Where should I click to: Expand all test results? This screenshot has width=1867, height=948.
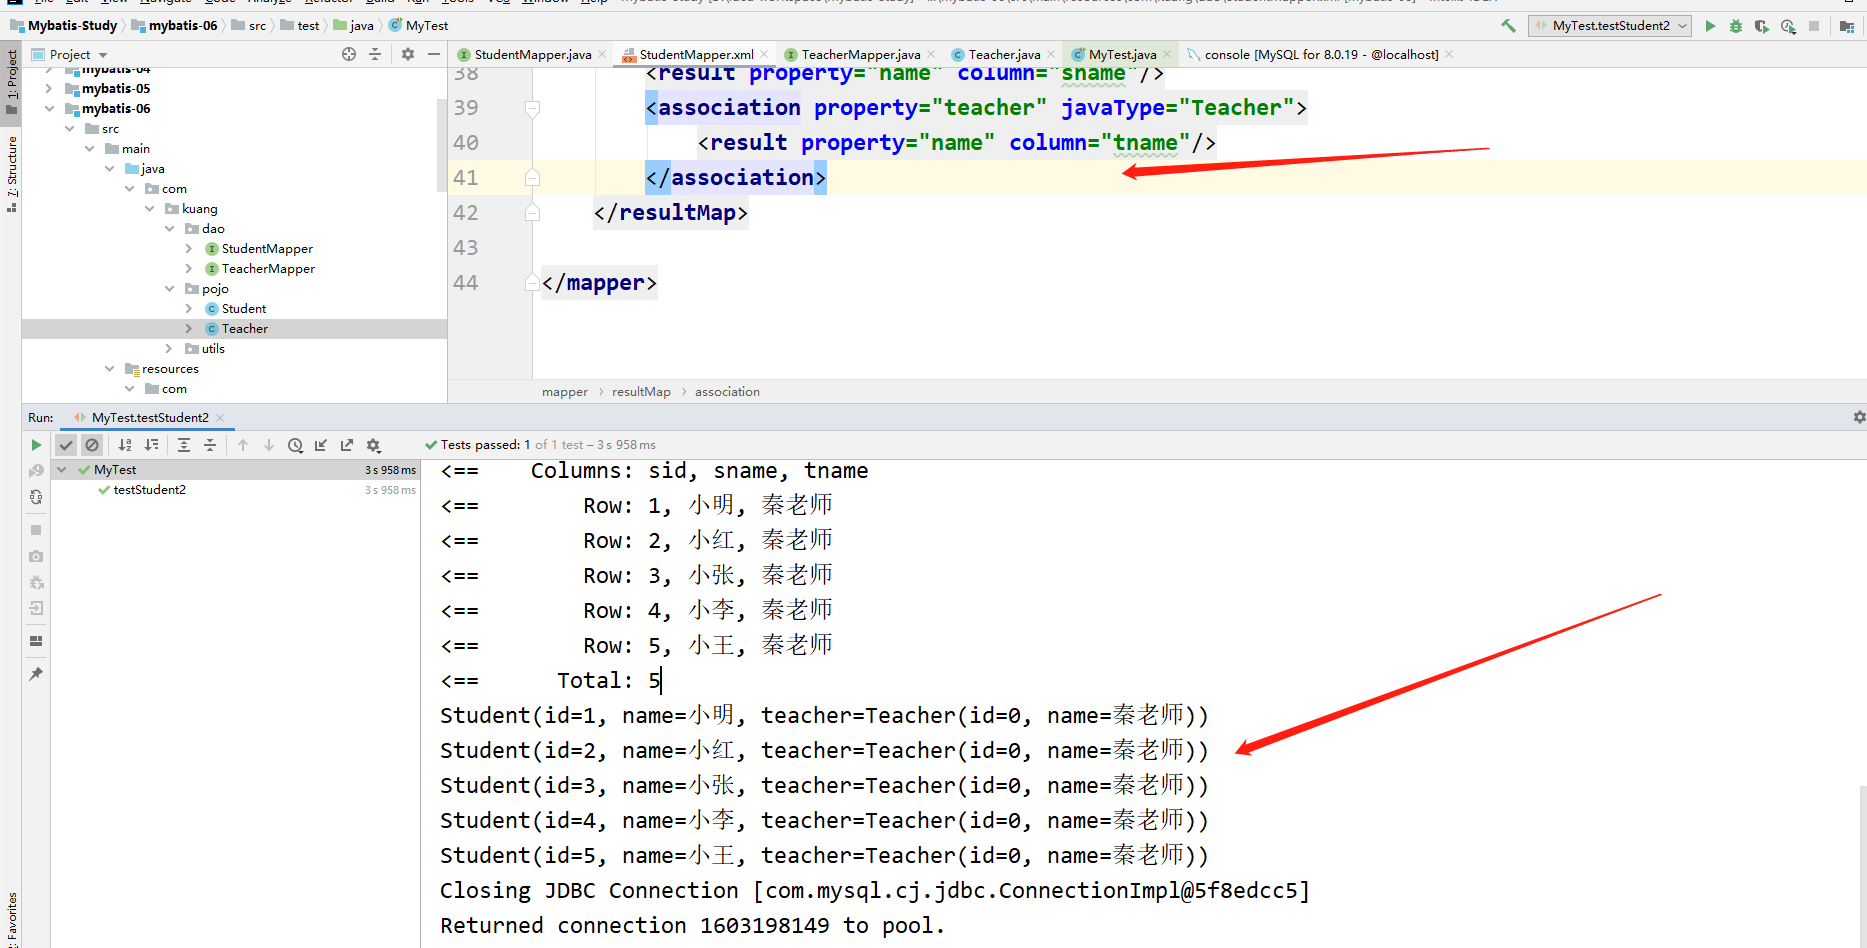click(x=184, y=445)
